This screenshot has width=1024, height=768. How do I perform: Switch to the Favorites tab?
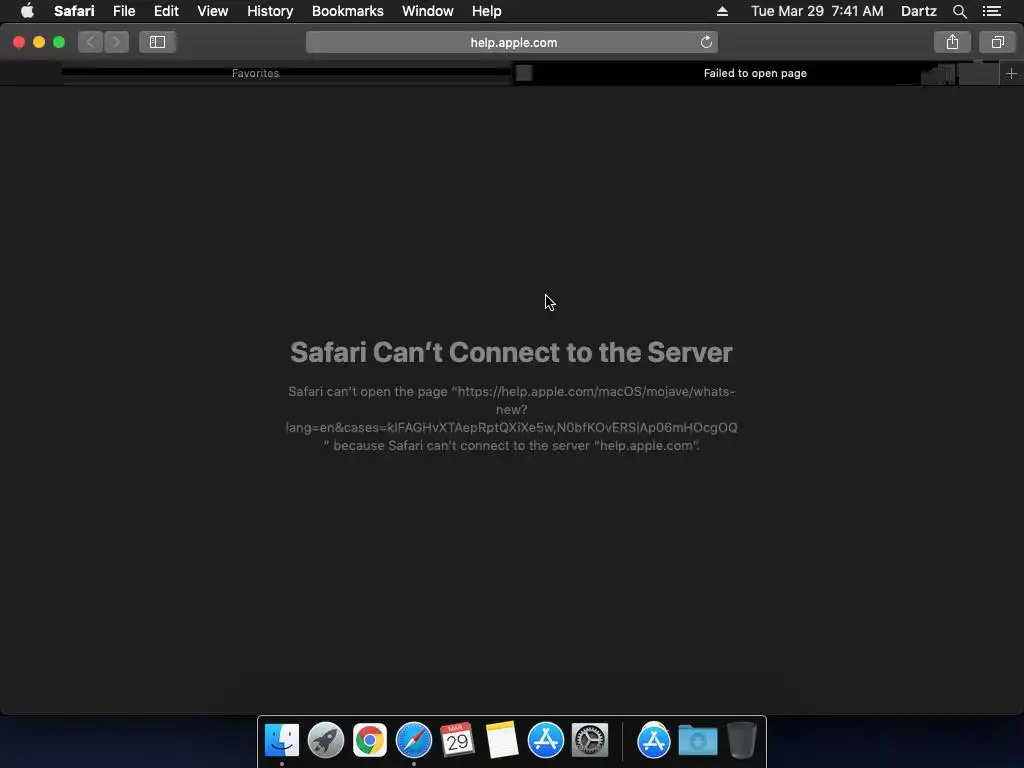255,73
